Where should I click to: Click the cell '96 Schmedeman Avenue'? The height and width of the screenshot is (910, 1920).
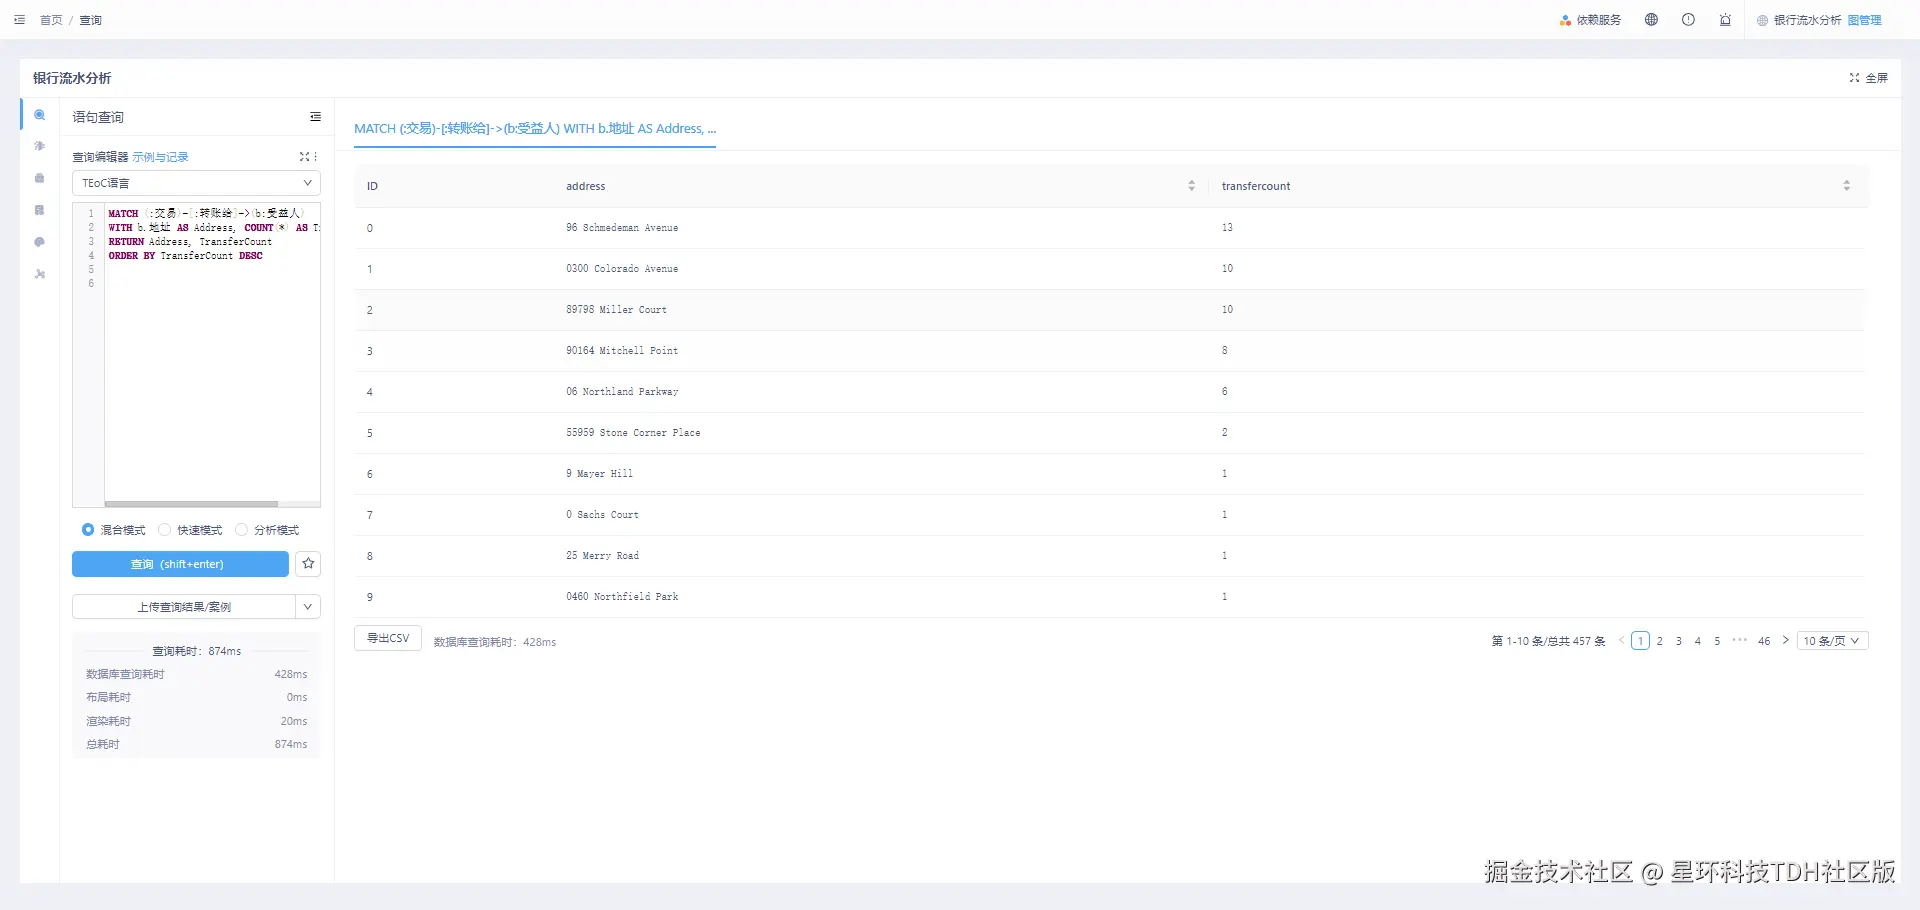click(622, 228)
